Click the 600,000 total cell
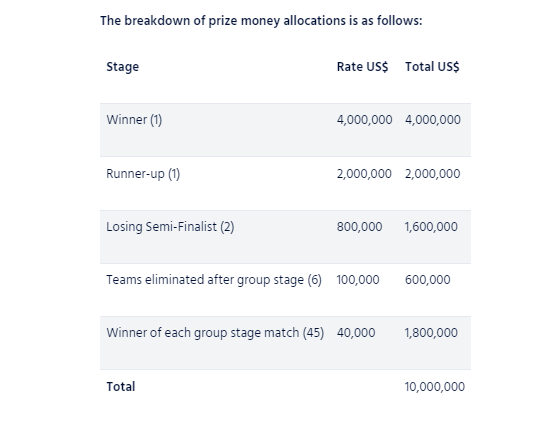Screen dimensions: 560x425 428,280
